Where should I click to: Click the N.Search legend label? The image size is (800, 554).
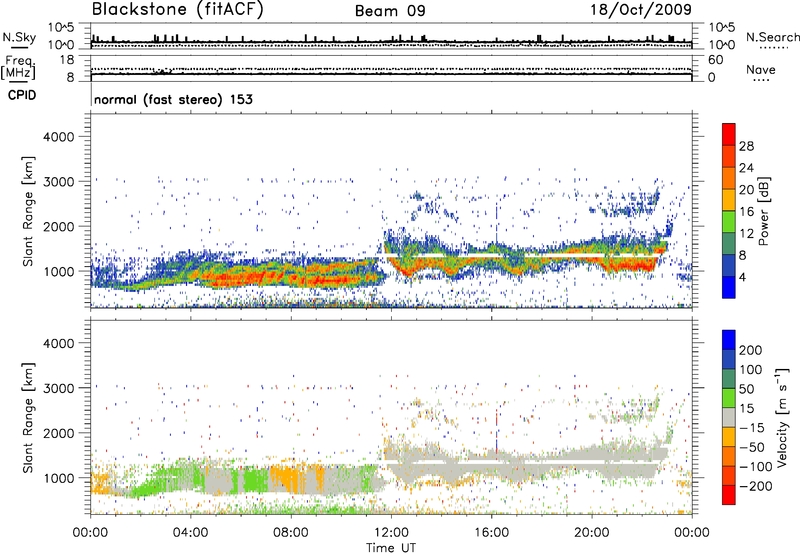coord(773,37)
